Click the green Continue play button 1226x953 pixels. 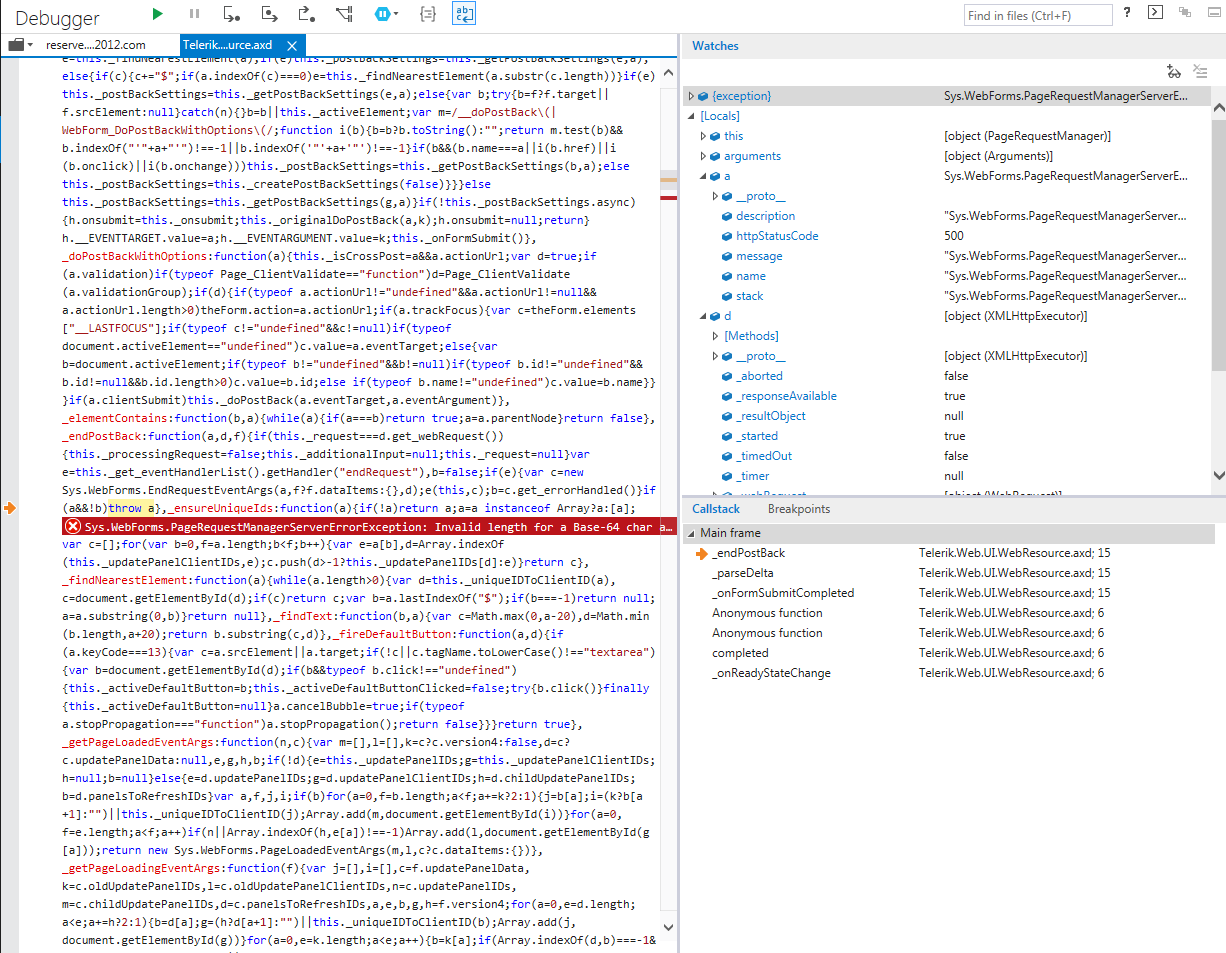(x=157, y=14)
